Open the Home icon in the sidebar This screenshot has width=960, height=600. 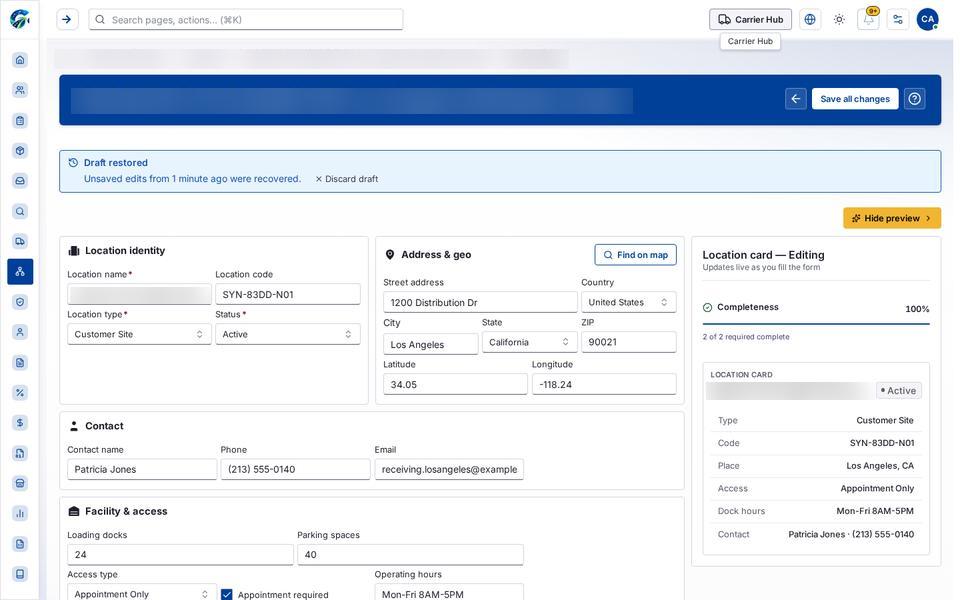[20, 60]
